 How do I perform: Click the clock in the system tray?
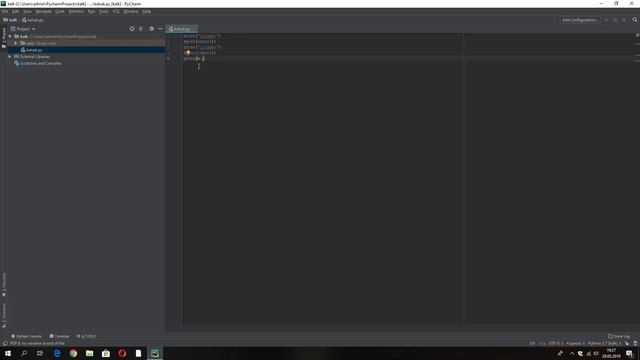(611, 353)
